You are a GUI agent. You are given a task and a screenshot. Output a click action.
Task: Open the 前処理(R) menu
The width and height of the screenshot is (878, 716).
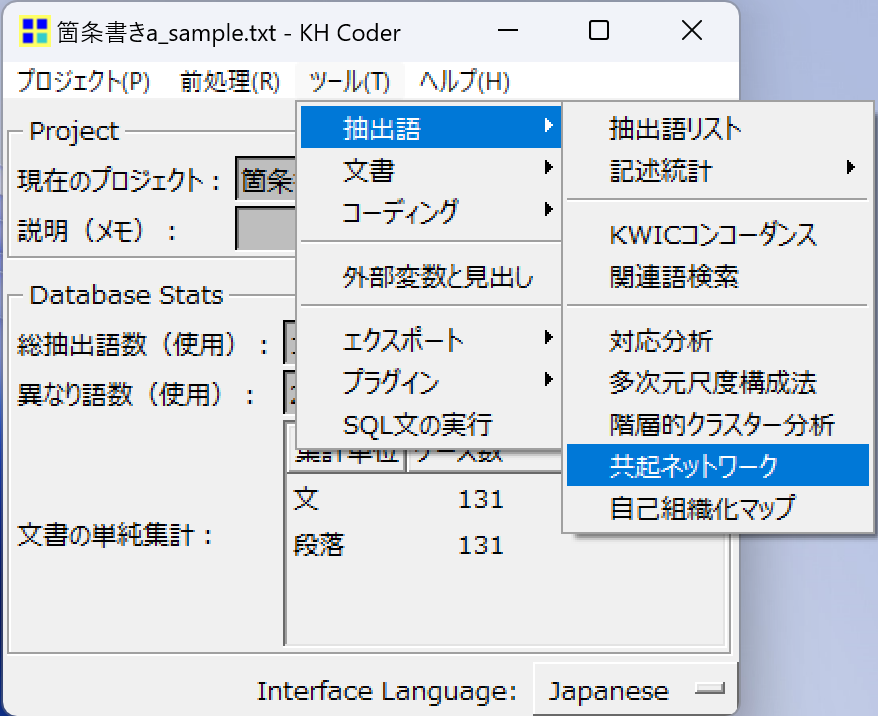(x=230, y=82)
